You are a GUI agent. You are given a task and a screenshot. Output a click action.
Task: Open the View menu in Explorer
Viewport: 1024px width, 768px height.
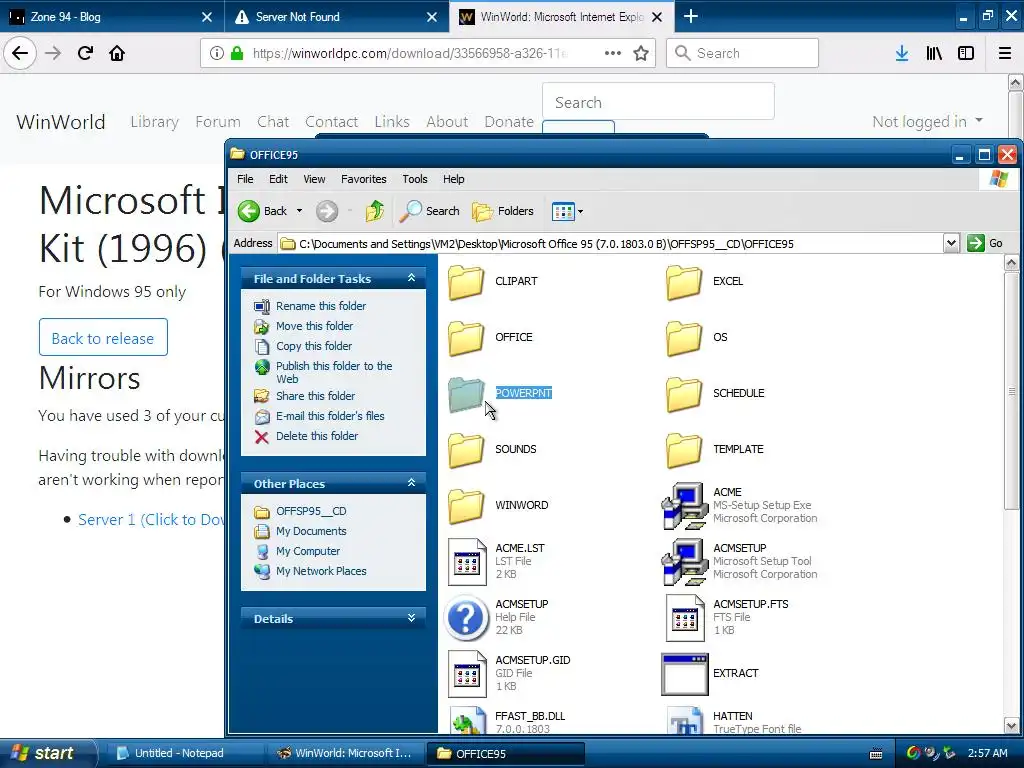(314, 179)
